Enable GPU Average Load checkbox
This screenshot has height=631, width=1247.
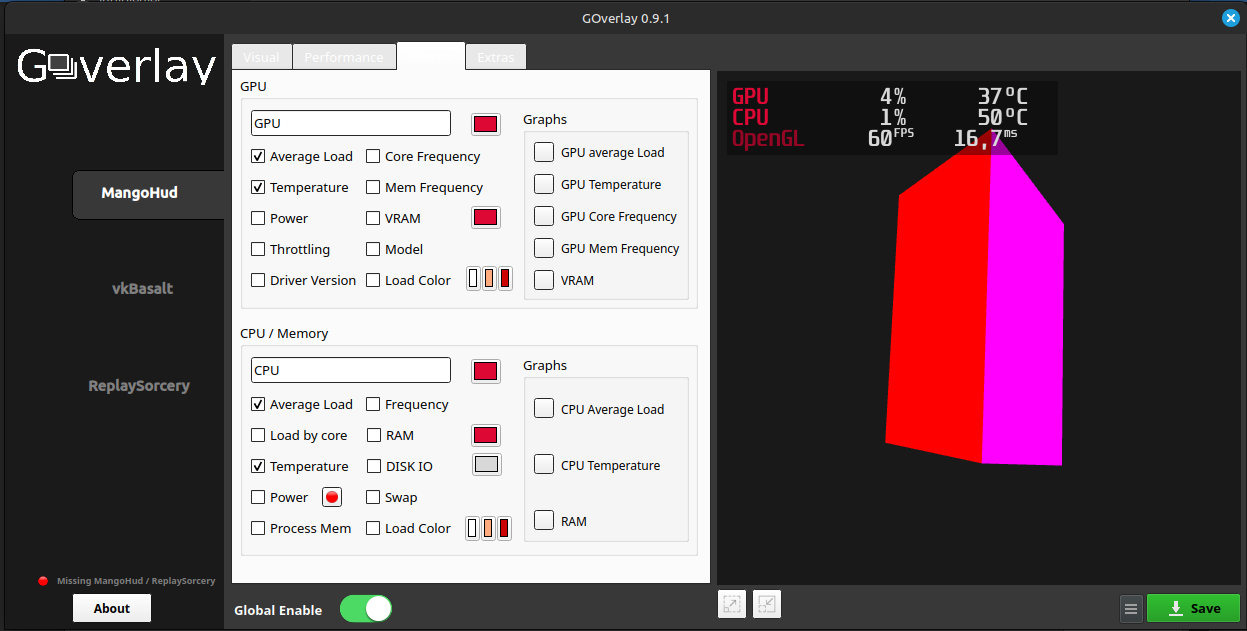(x=258, y=156)
